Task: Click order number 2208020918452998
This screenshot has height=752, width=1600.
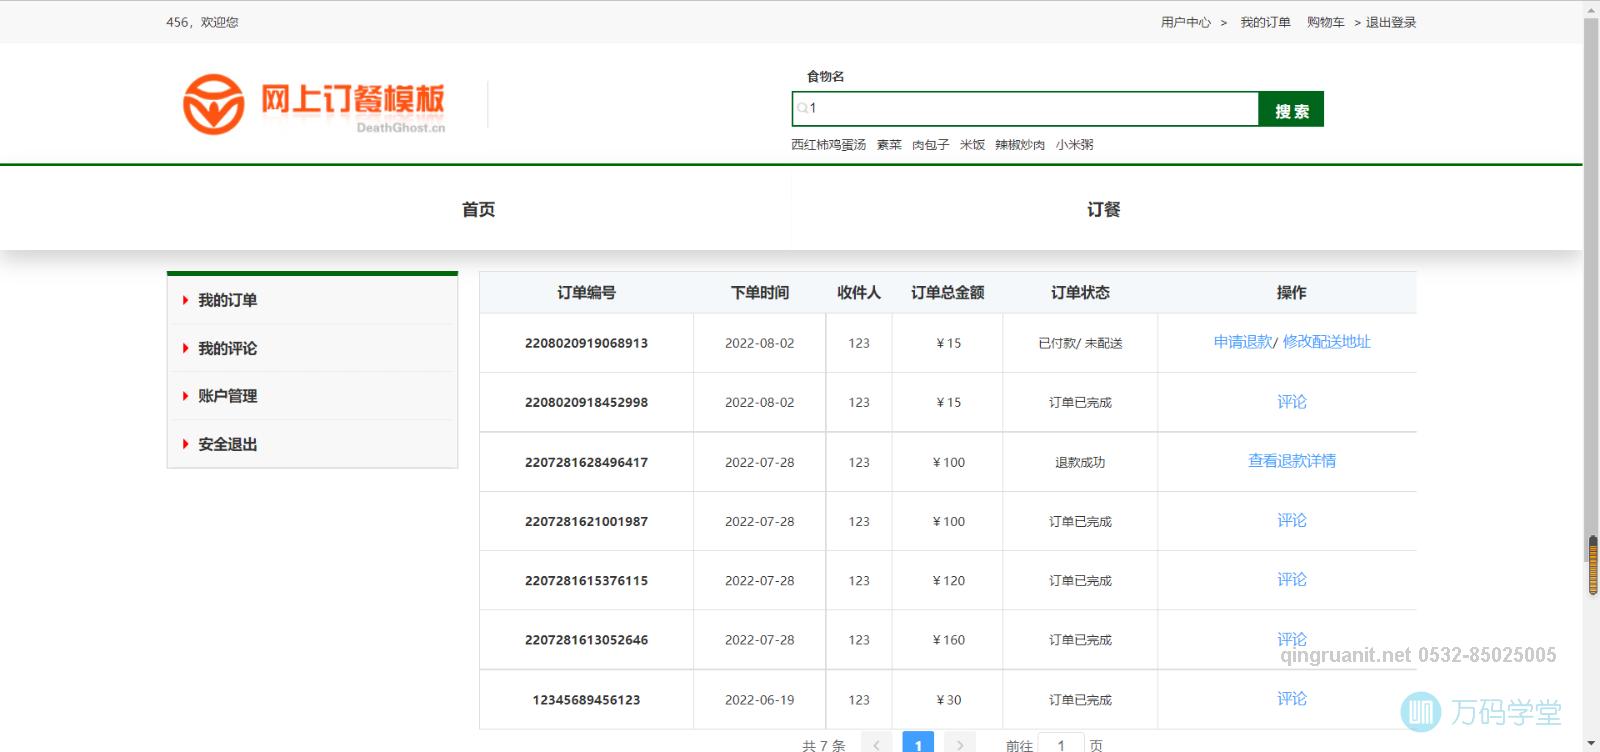Action: coord(586,402)
